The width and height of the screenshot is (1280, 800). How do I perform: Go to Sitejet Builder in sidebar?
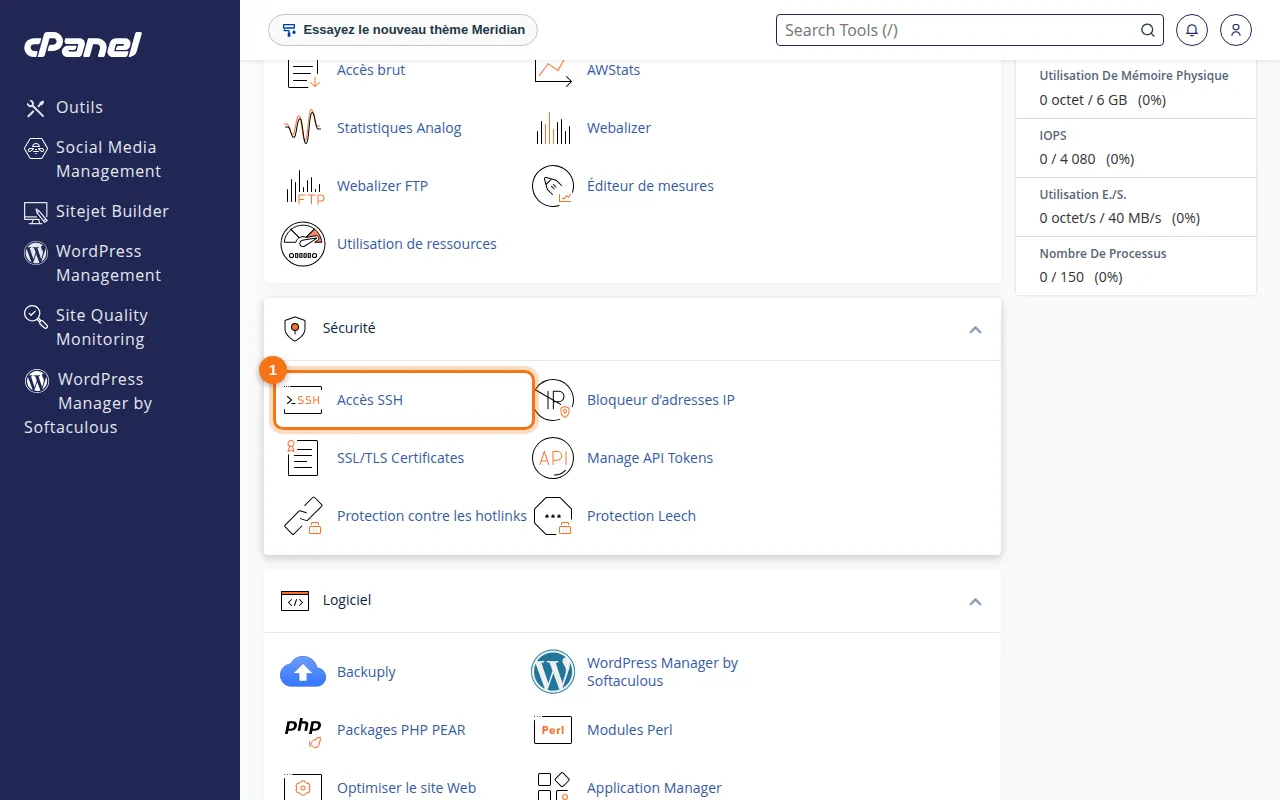click(x=97, y=211)
